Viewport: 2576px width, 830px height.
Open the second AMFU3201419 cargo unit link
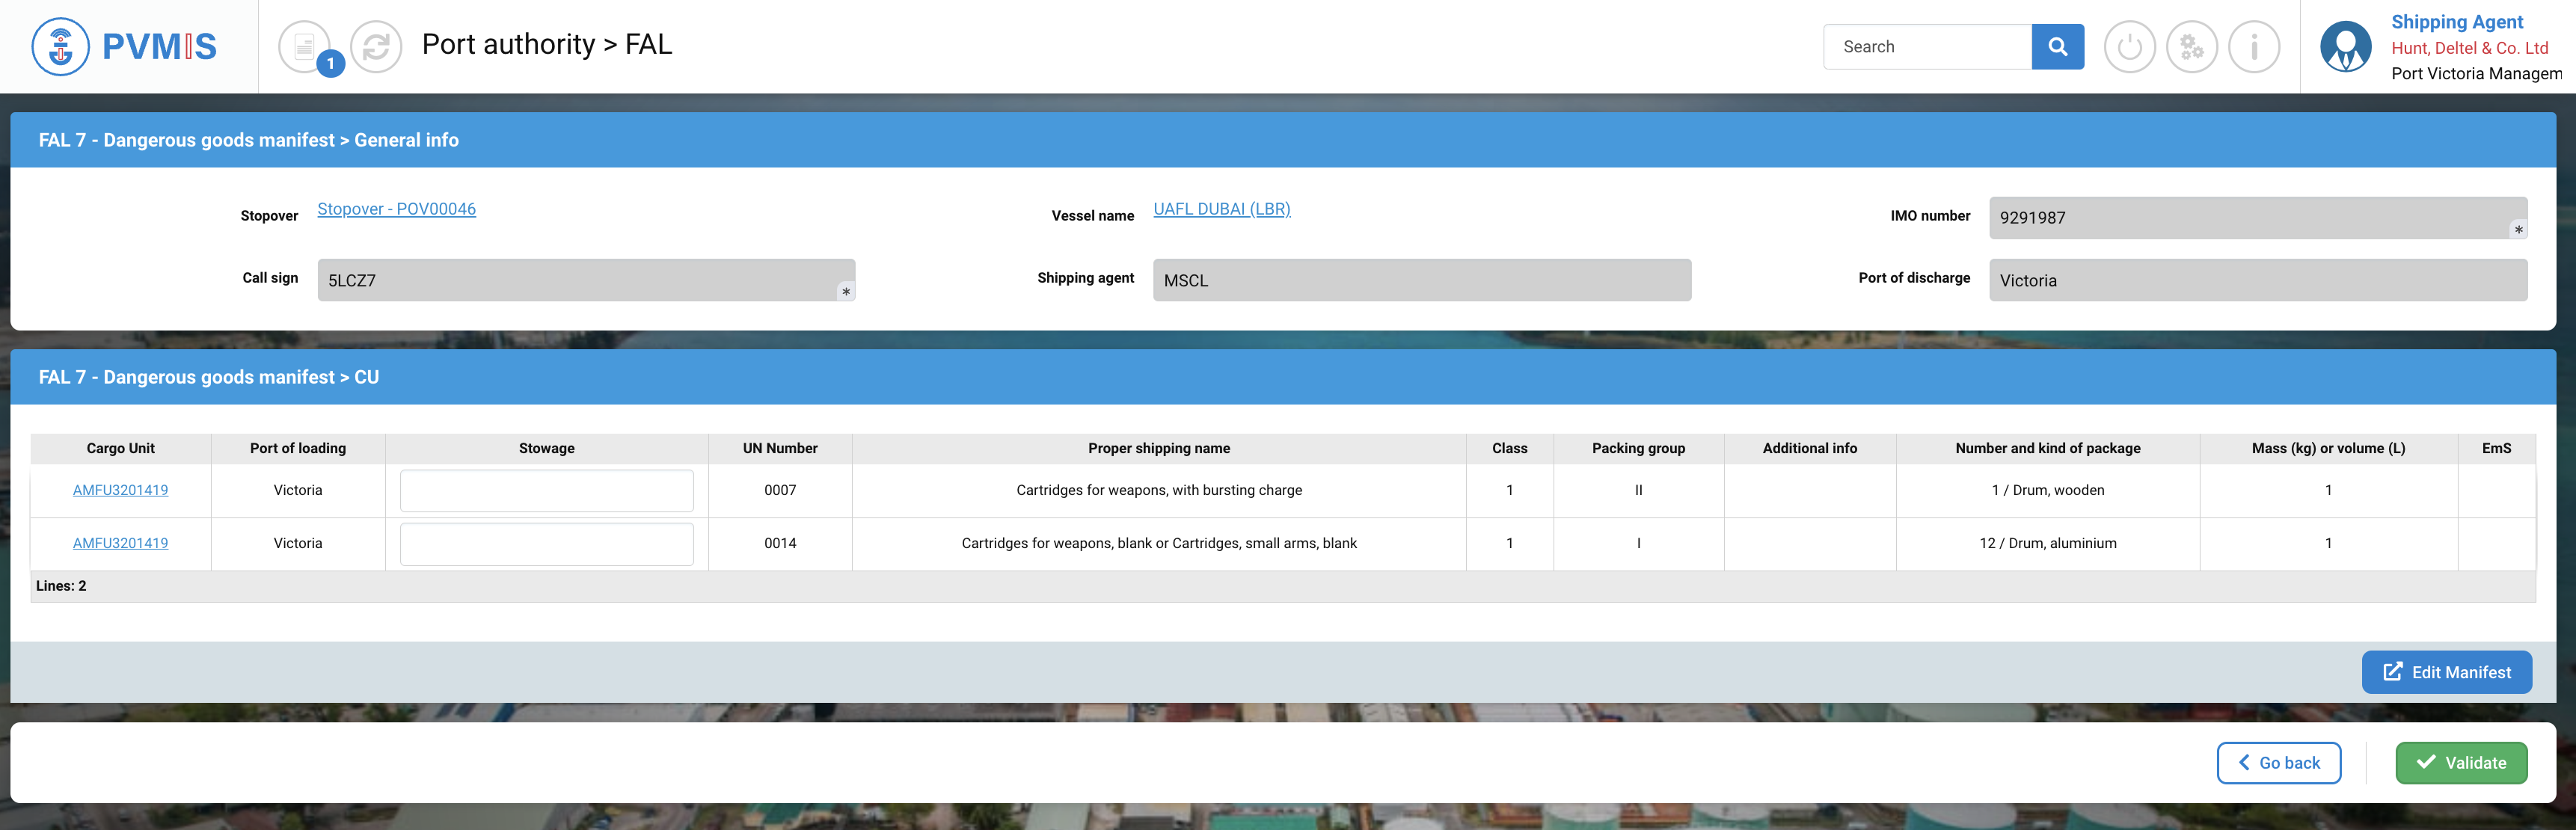coord(120,543)
